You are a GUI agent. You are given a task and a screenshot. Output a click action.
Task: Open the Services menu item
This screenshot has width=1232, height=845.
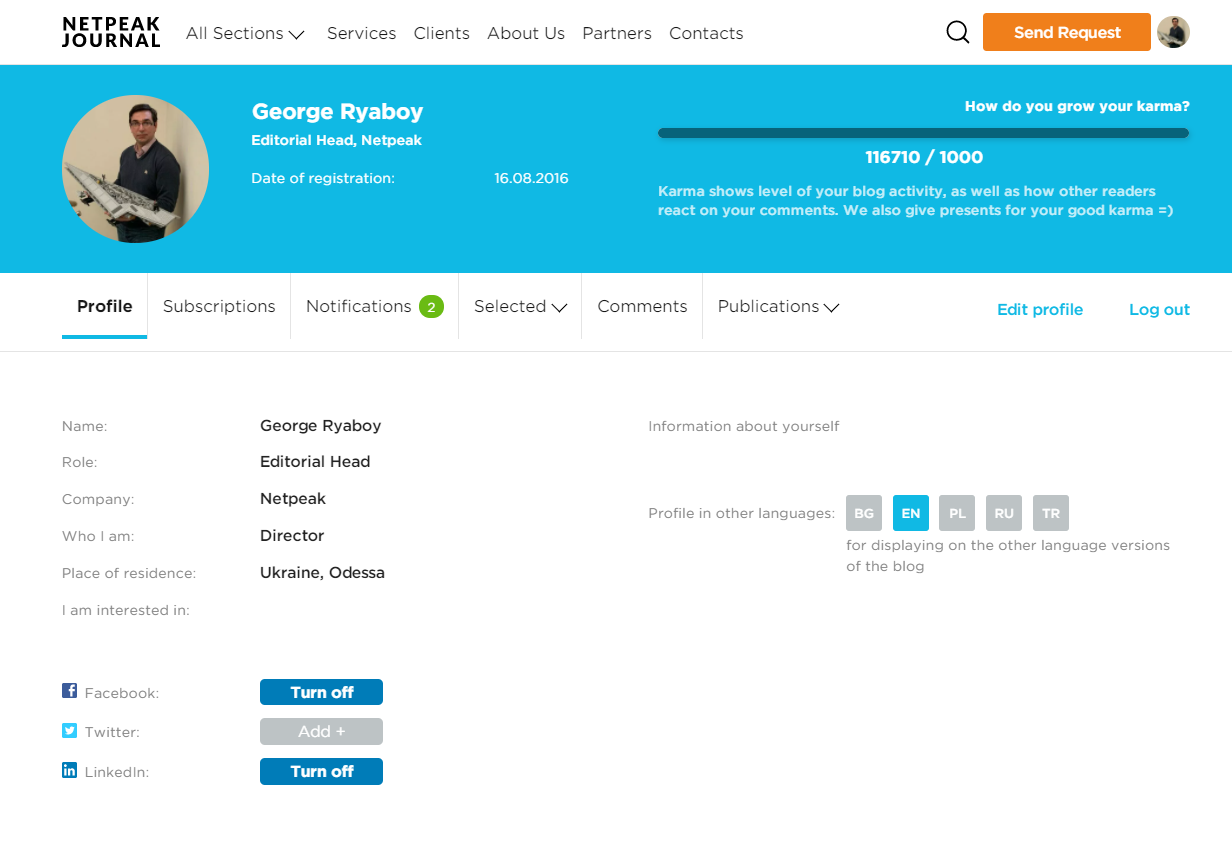[x=361, y=33]
